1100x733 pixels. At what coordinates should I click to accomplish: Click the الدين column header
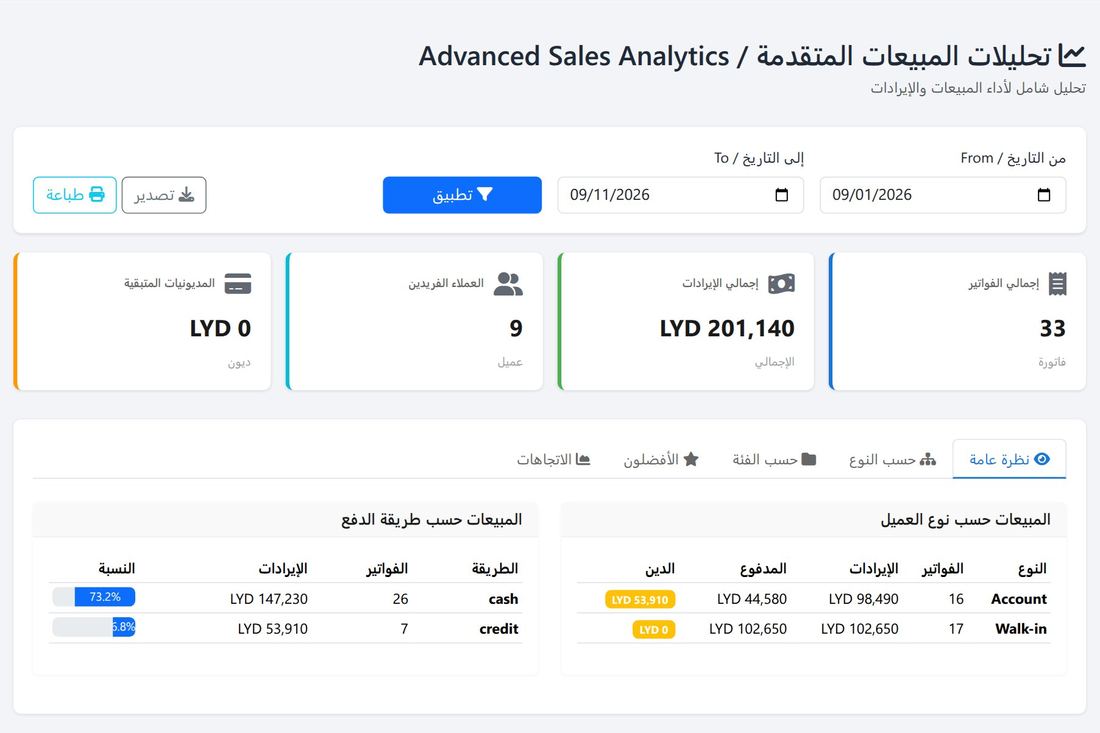tap(660, 568)
